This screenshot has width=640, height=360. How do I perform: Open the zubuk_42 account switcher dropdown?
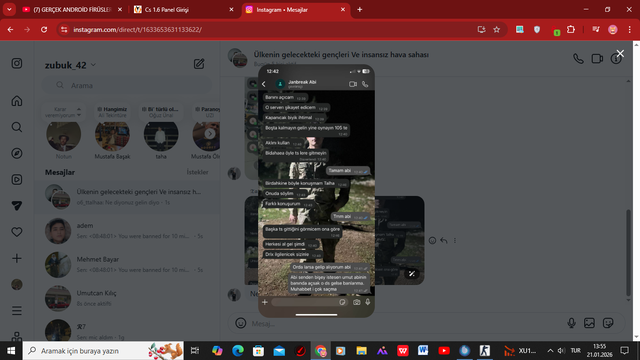pos(70,65)
